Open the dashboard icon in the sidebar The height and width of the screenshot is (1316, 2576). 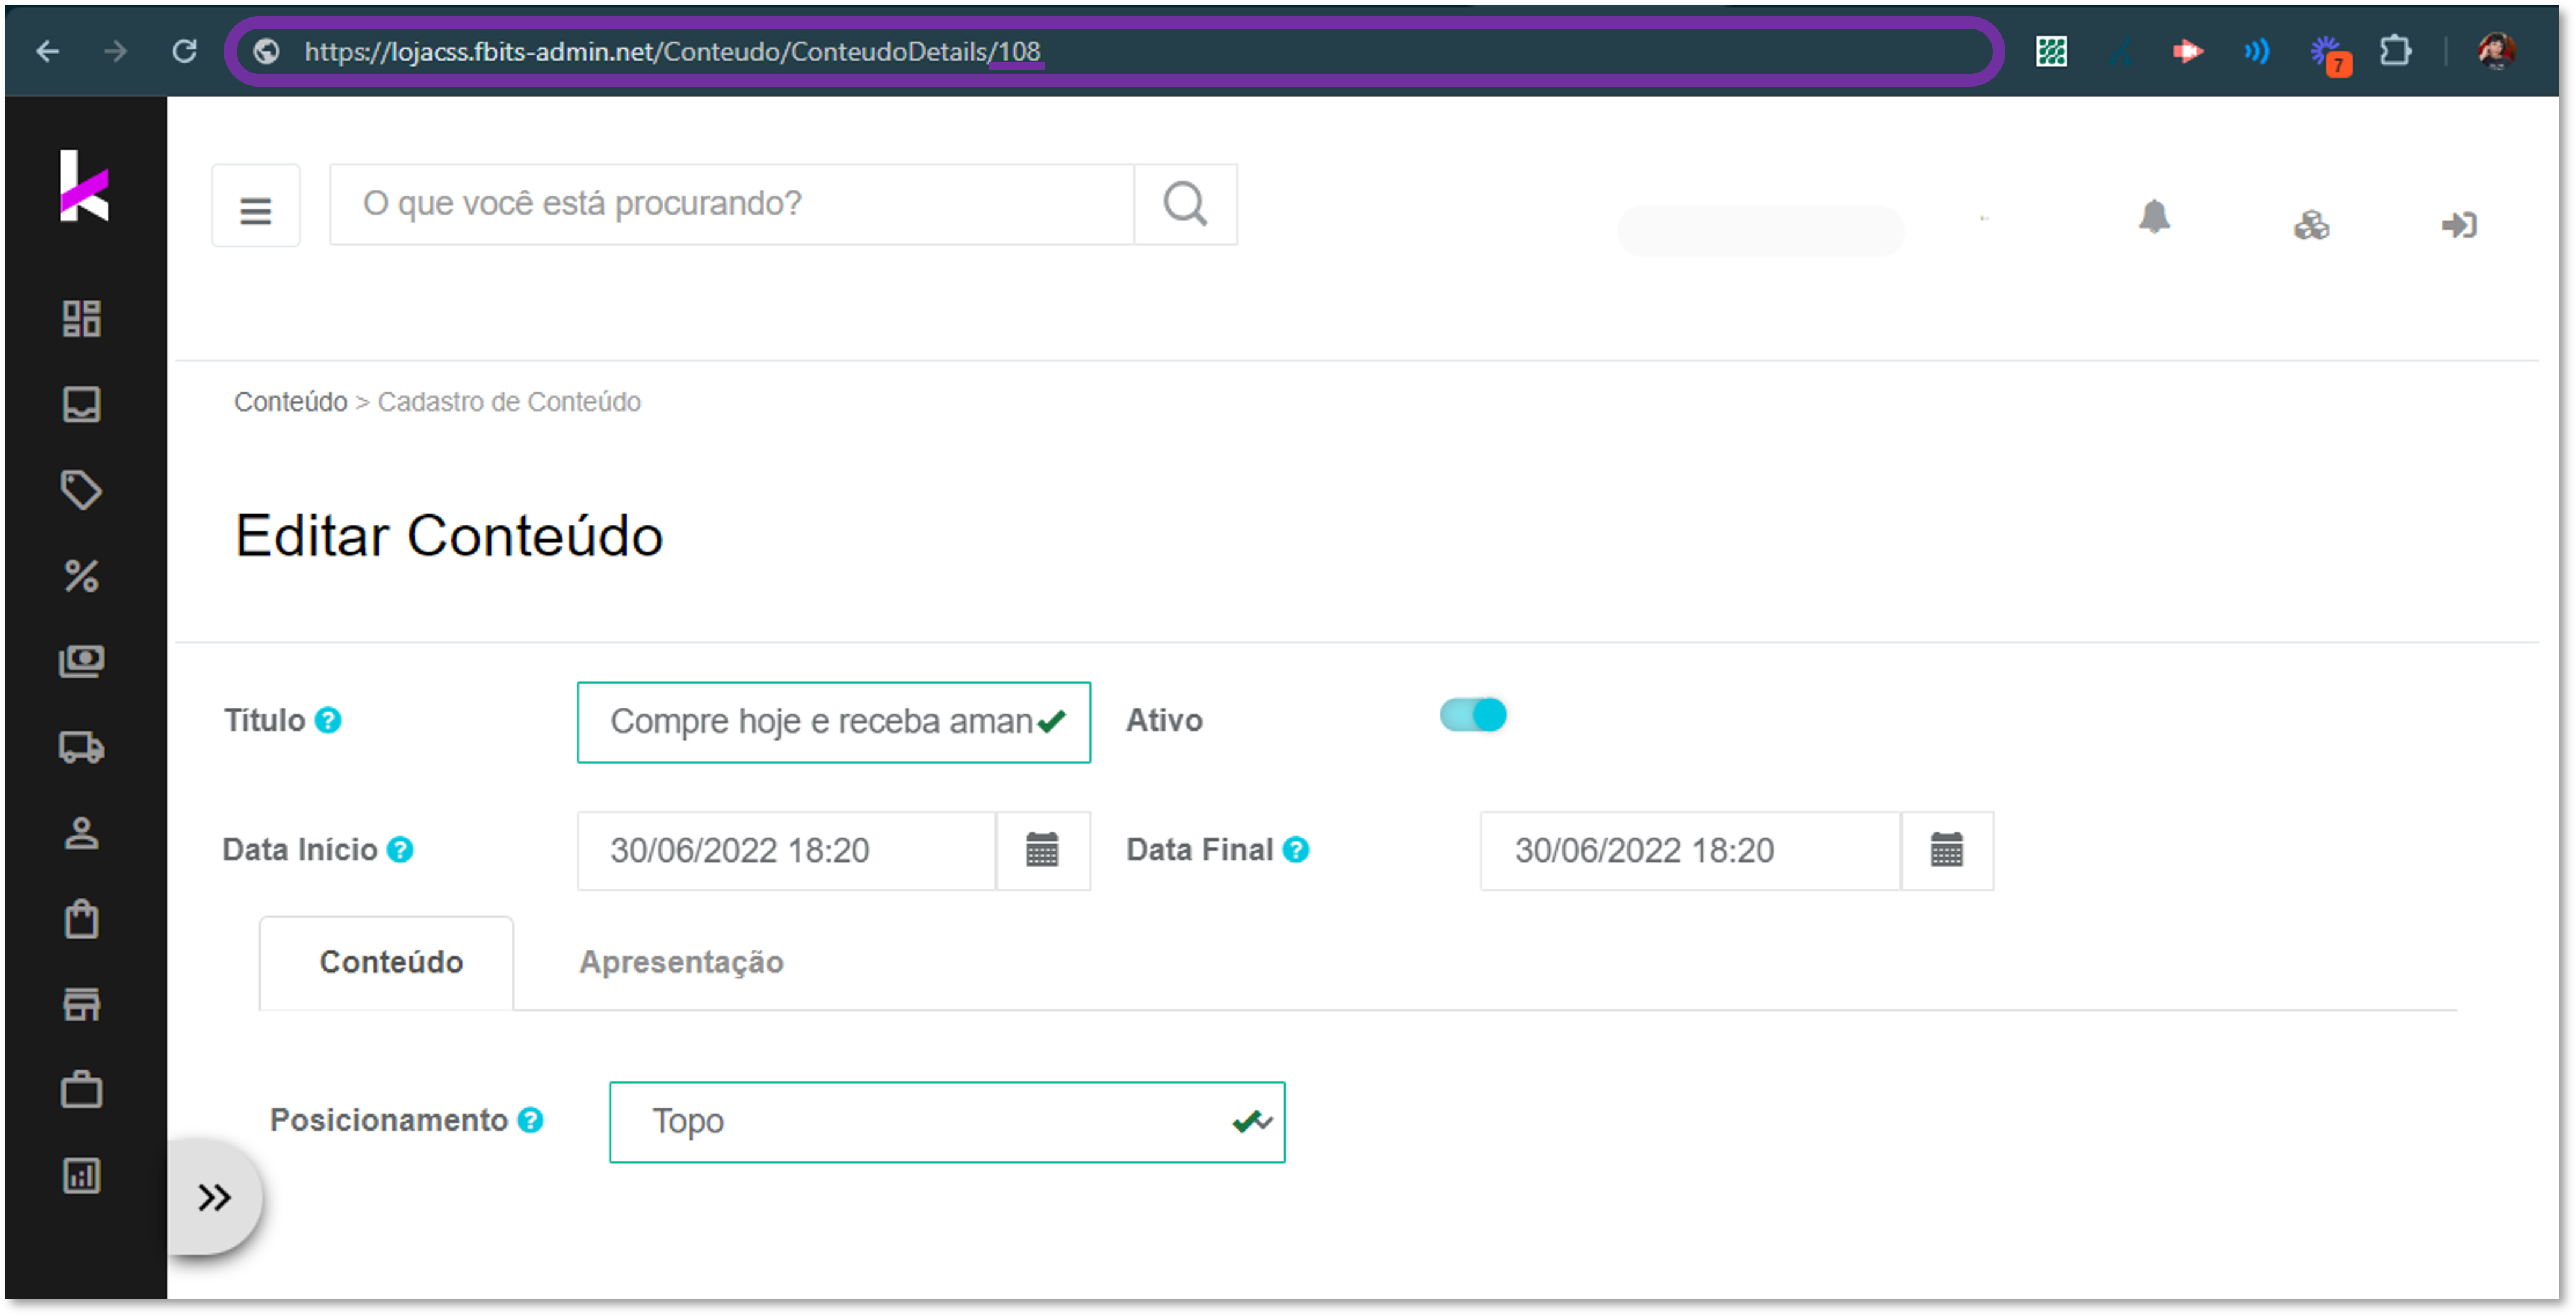82,319
